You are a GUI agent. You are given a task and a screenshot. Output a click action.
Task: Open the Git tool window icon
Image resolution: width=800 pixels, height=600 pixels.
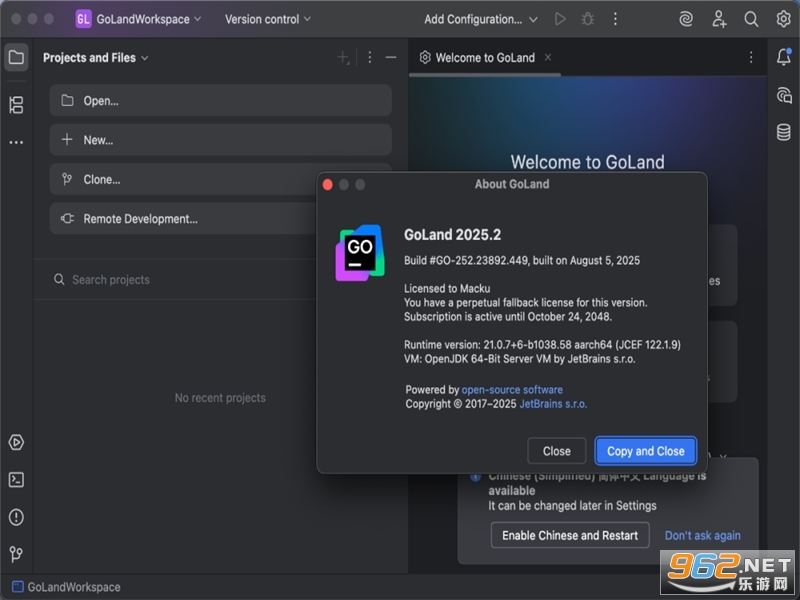click(x=16, y=554)
